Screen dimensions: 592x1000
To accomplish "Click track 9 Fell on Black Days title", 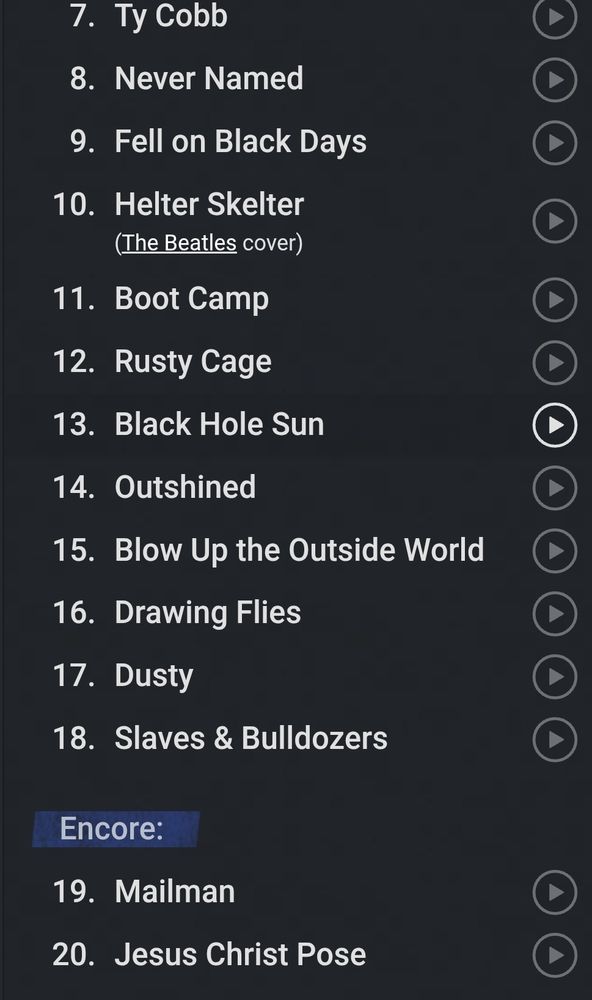I will click(x=240, y=142).
